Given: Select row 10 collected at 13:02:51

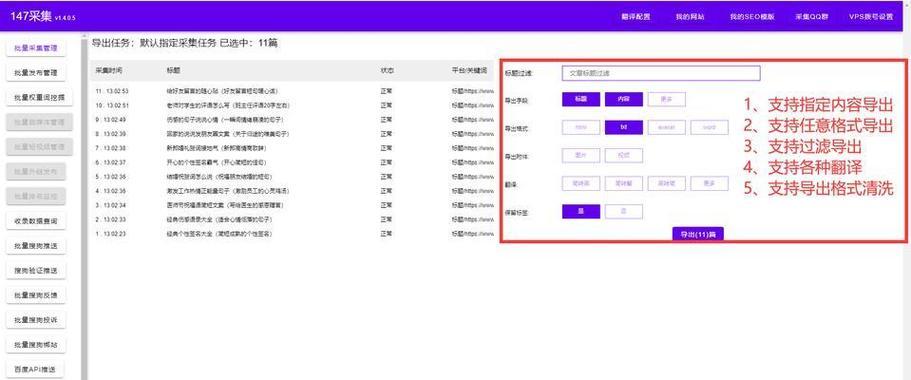Looking at the screenshot, I should (293, 106).
